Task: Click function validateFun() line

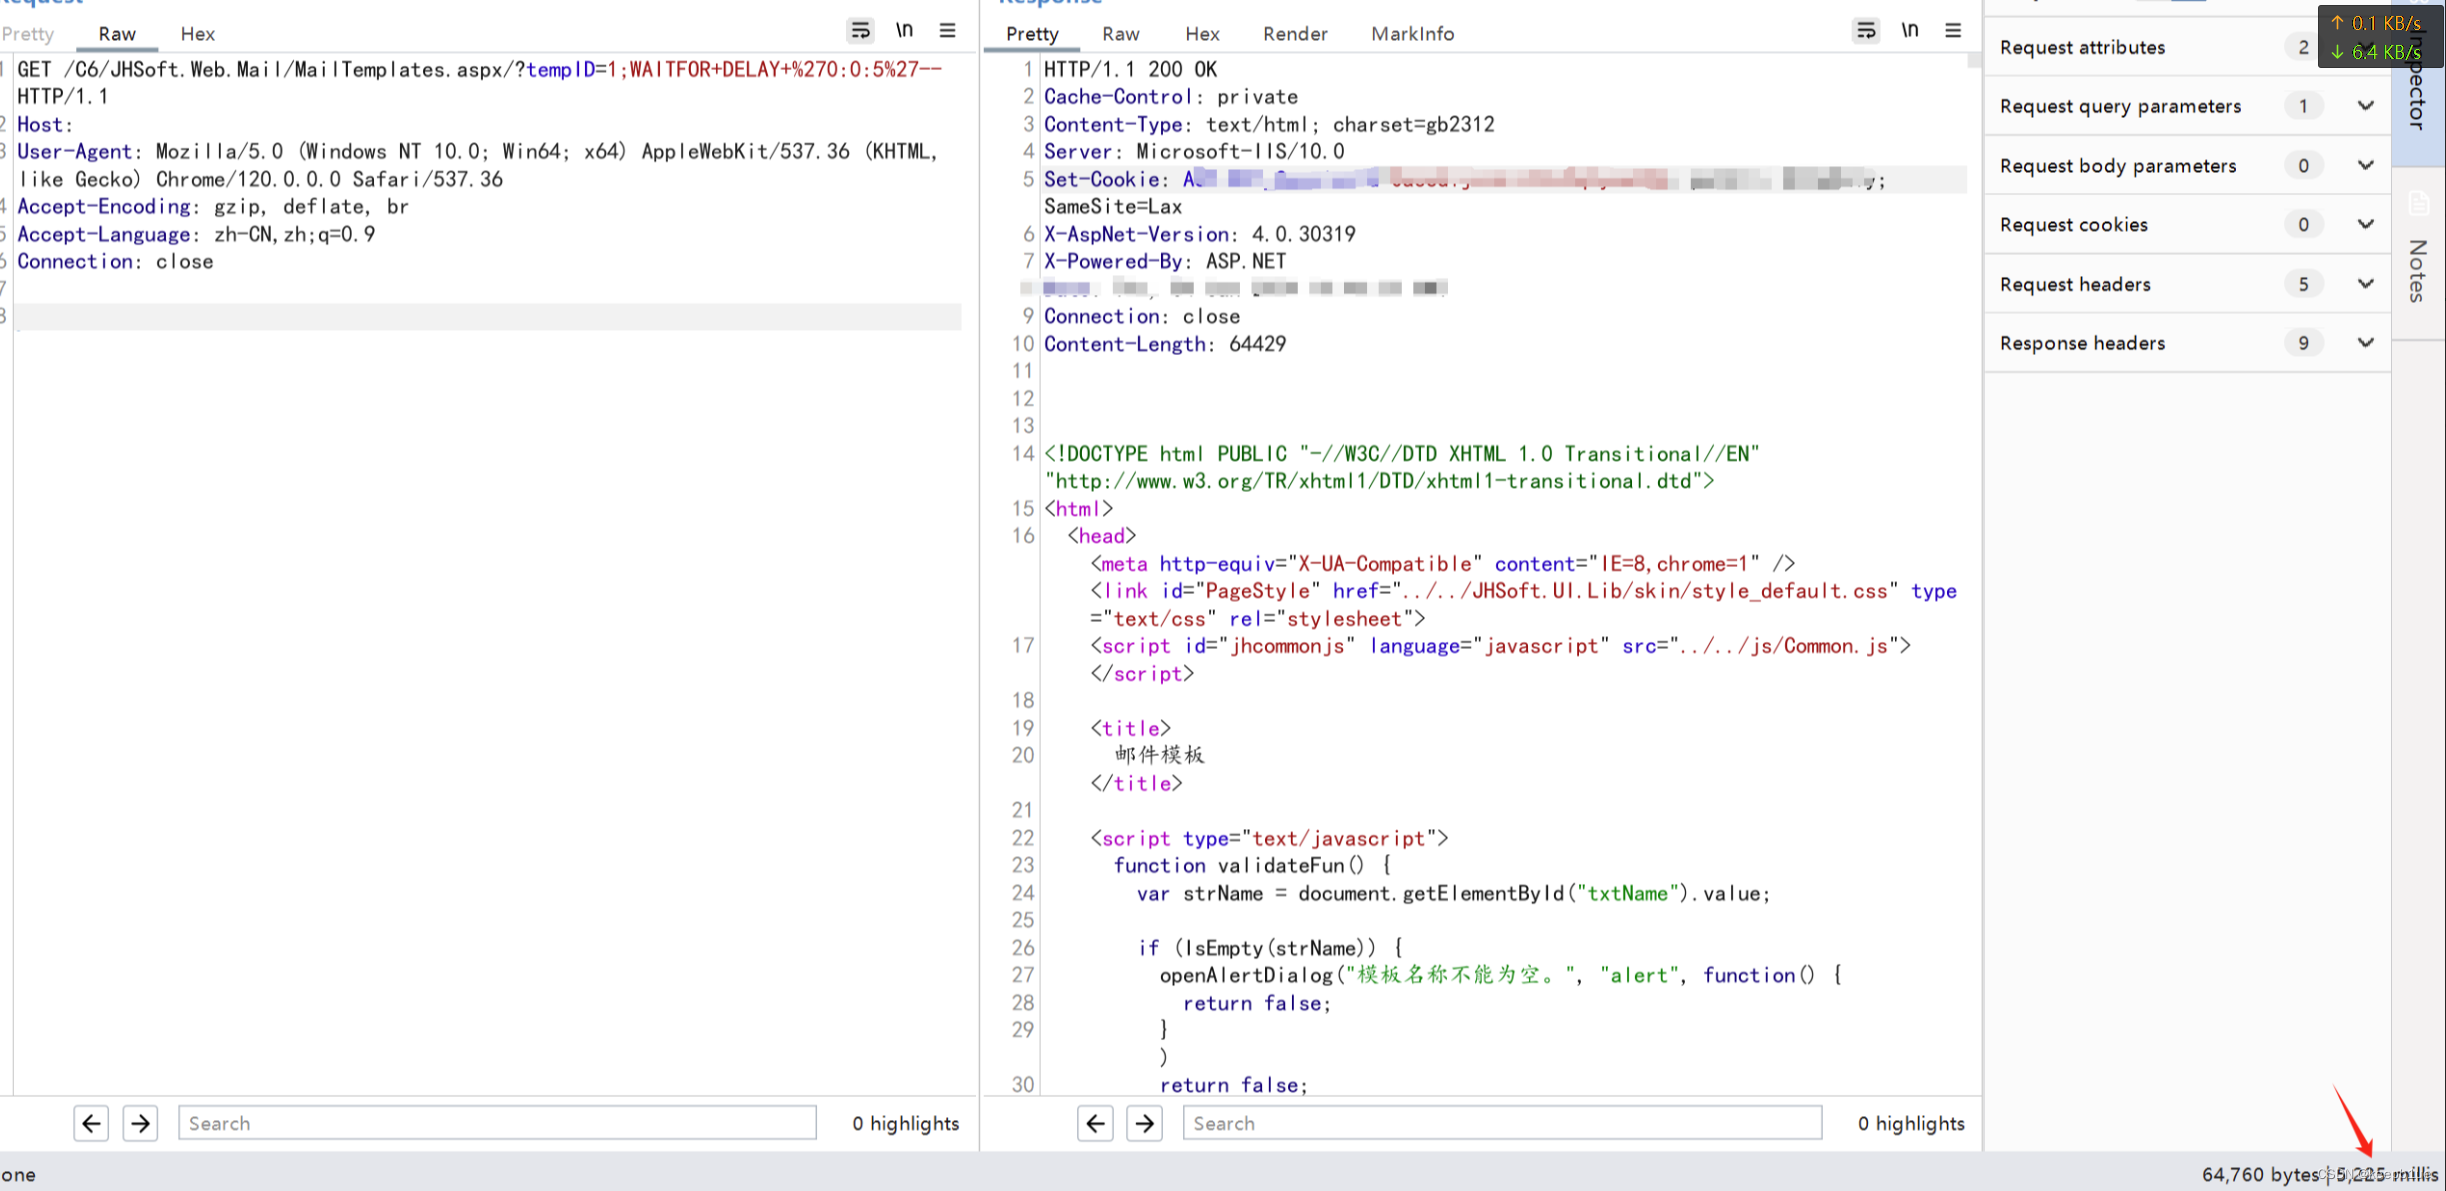Action: (x=1252, y=865)
